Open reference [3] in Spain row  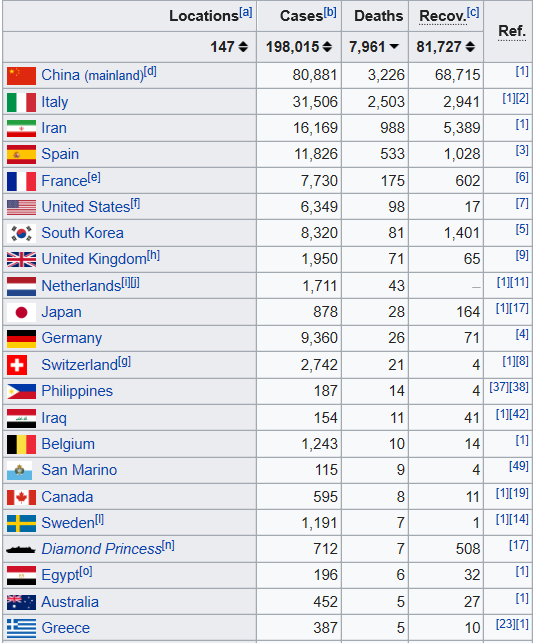(522, 150)
